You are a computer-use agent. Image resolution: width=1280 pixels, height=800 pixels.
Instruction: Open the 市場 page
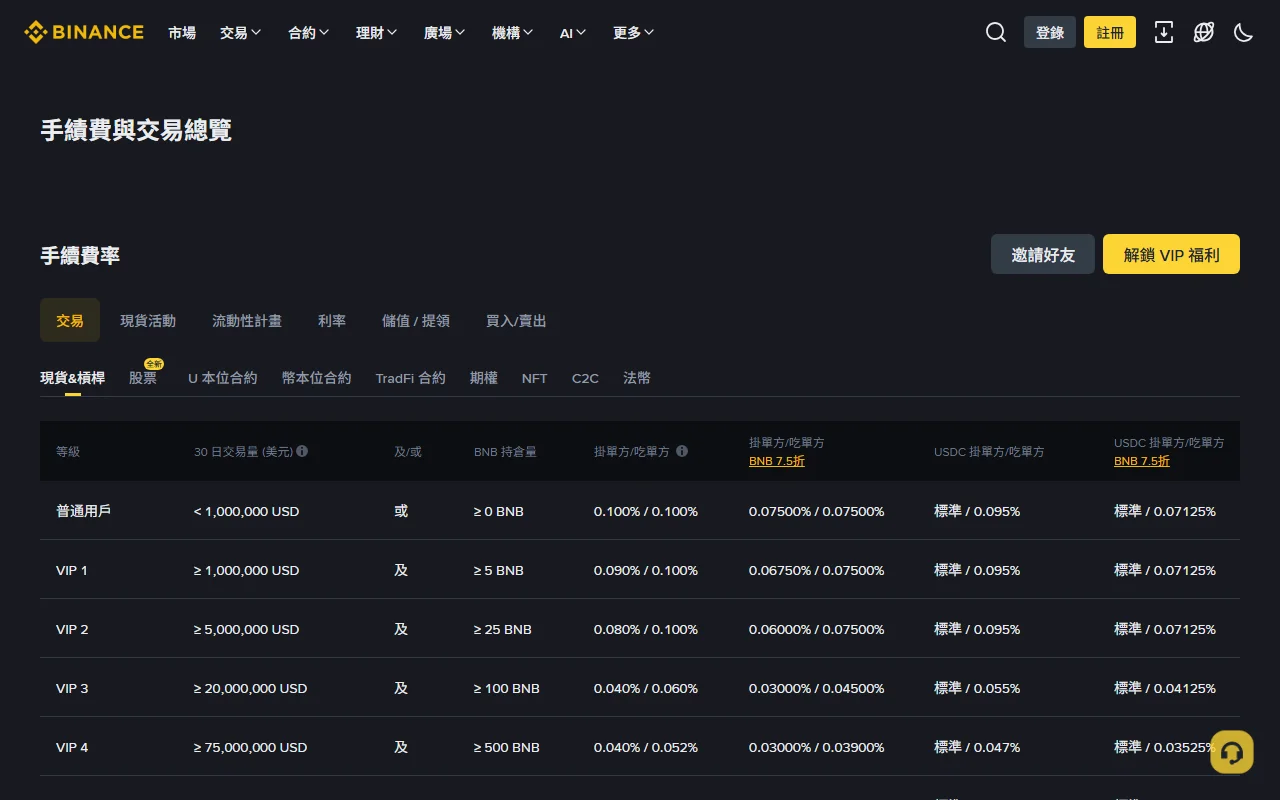[182, 32]
